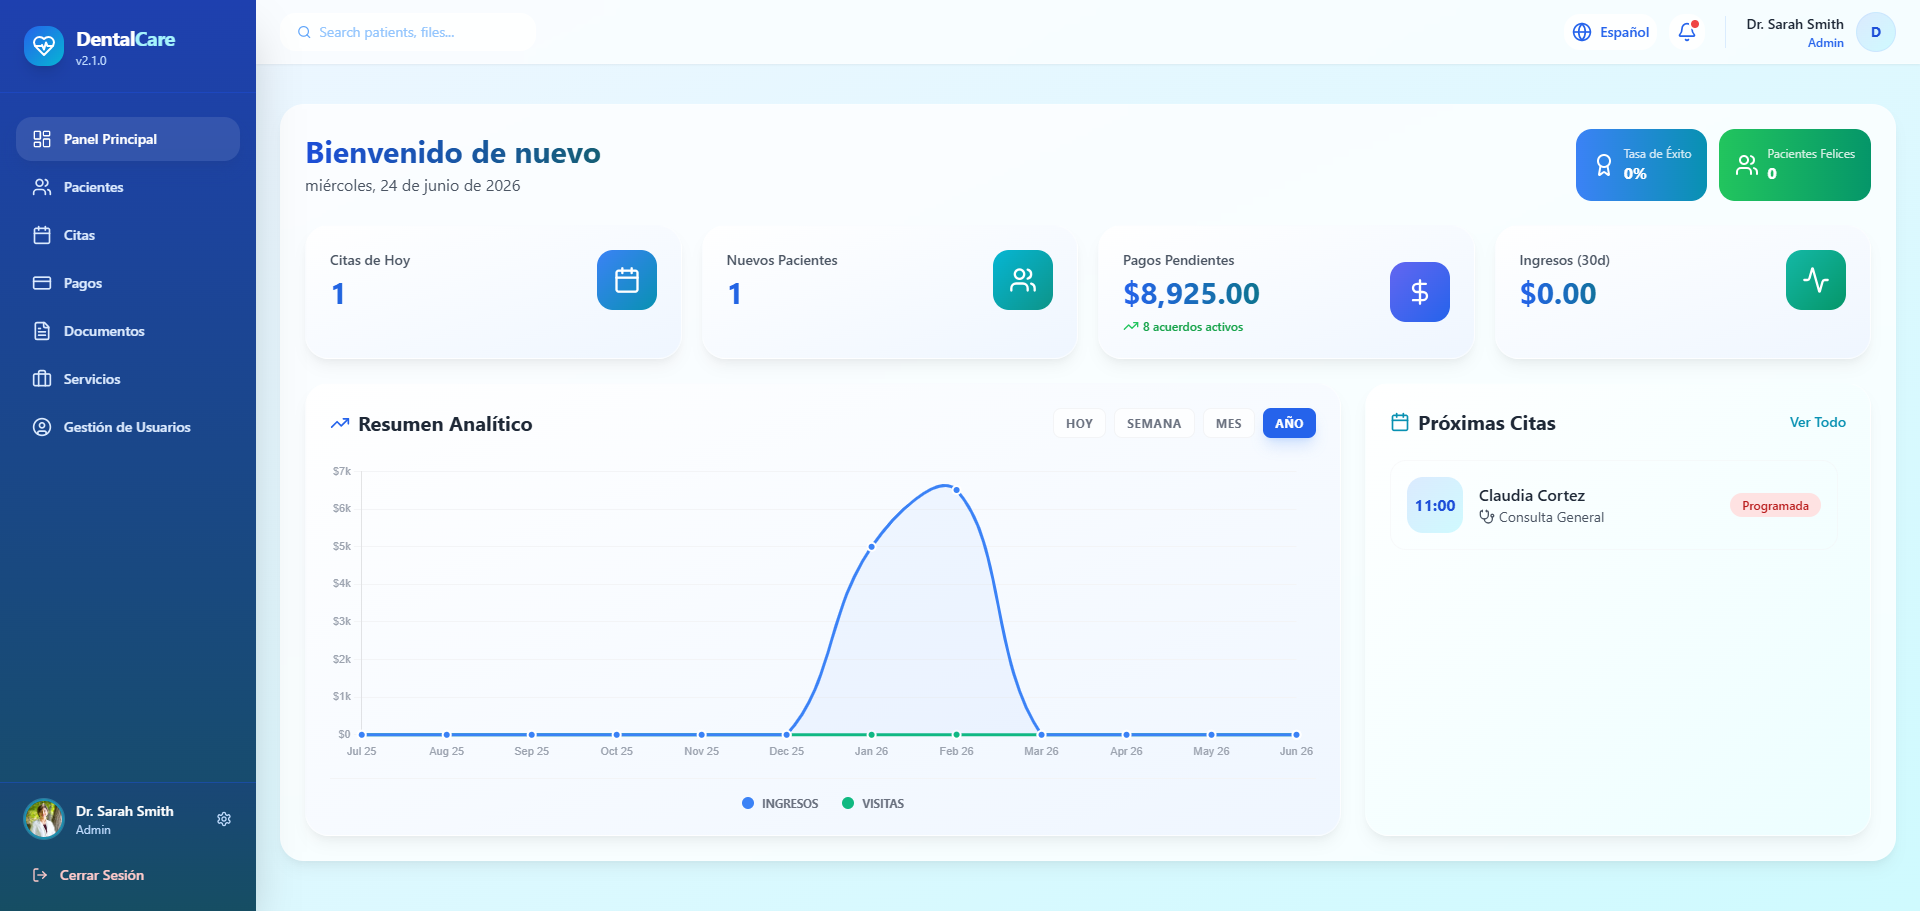Click the Pacientes Felices card
This screenshot has width=1920, height=911.
click(x=1795, y=165)
